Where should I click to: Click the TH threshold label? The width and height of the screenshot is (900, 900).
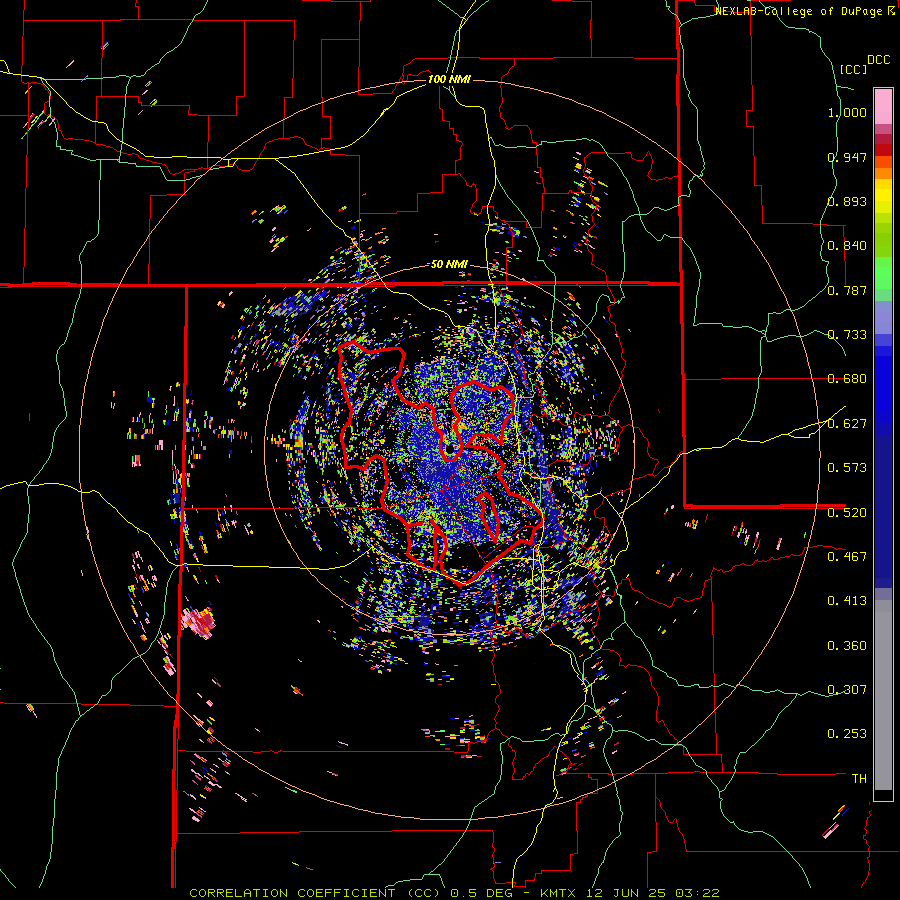859,779
